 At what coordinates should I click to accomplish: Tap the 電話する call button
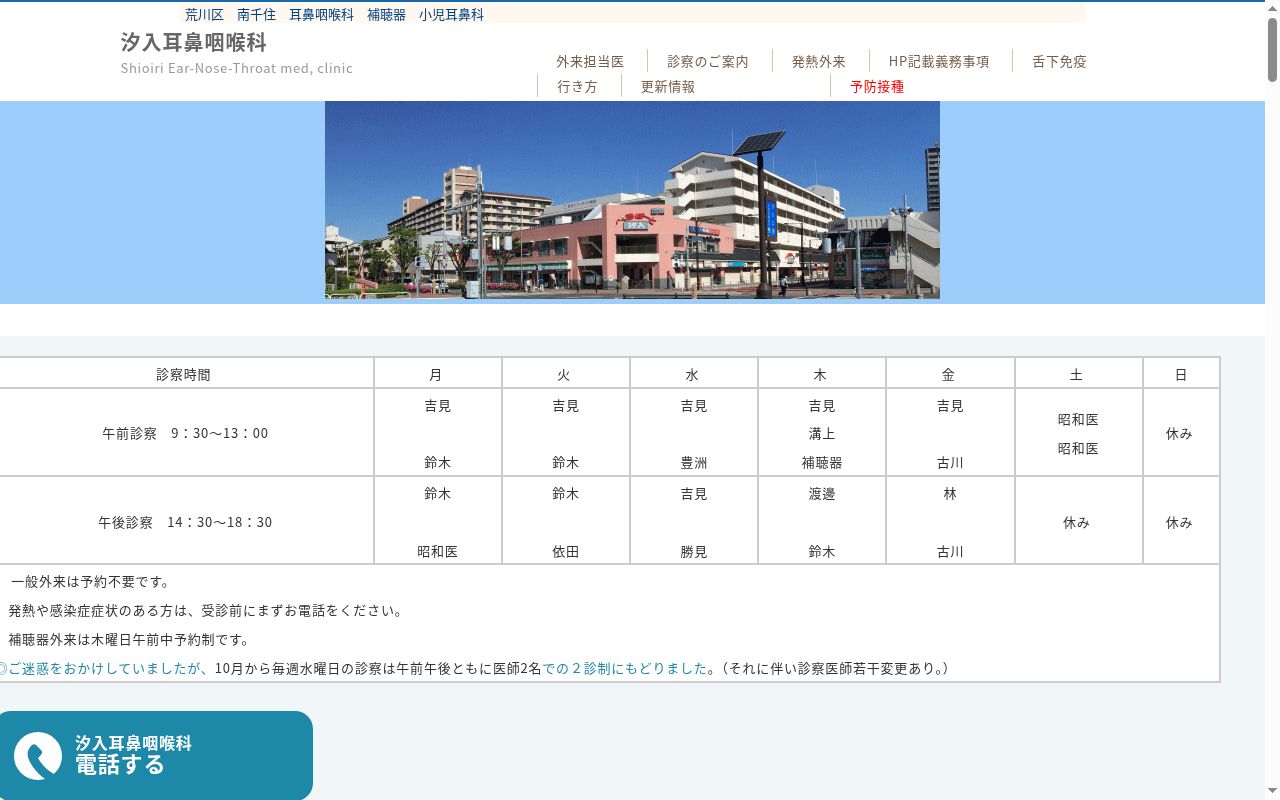[x=156, y=755]
